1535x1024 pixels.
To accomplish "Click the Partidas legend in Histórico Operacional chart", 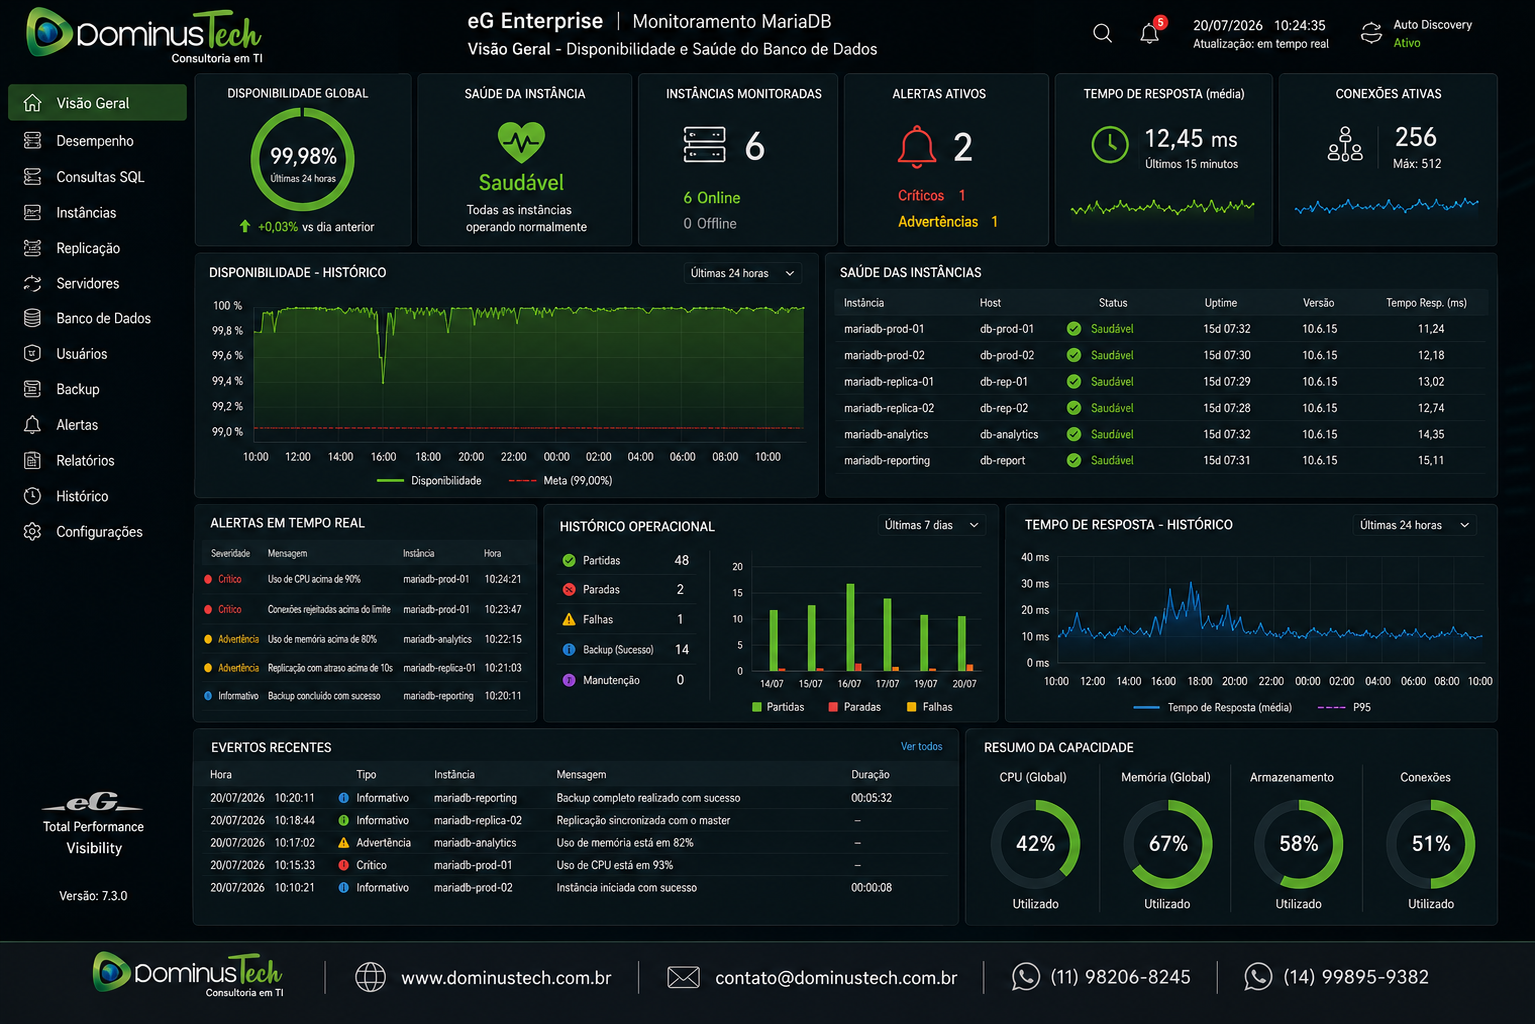I will coord(777,707).
